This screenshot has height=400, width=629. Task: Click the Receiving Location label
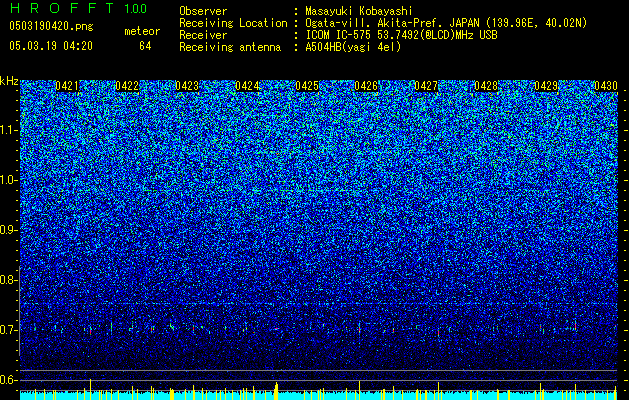tap(233, 23)
